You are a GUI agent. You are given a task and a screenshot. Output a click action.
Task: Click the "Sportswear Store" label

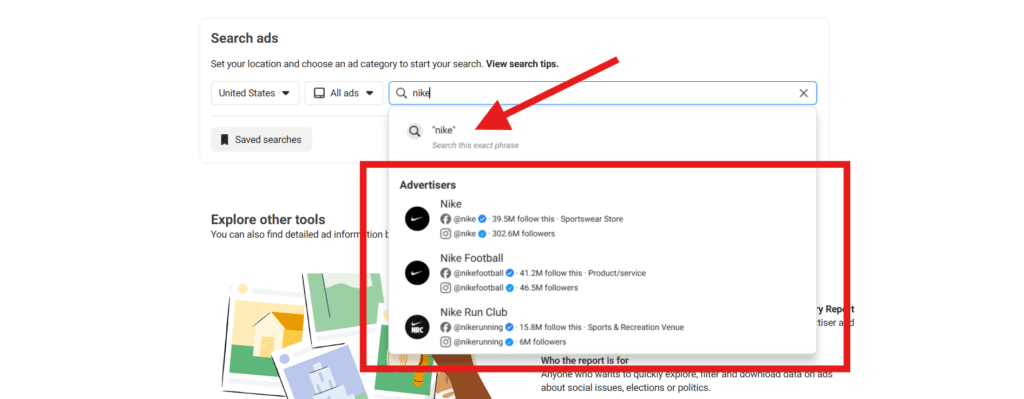coord(592,219)
